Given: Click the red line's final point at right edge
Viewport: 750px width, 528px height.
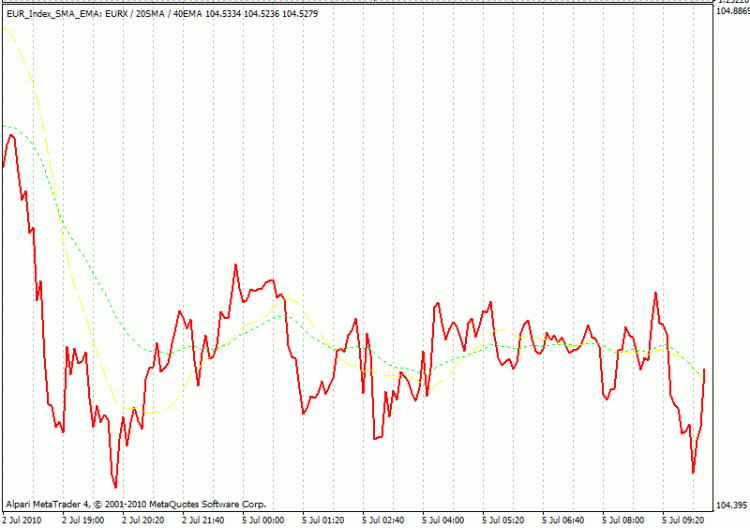Looking at the screenshot, I should click(x=704, y=370).
